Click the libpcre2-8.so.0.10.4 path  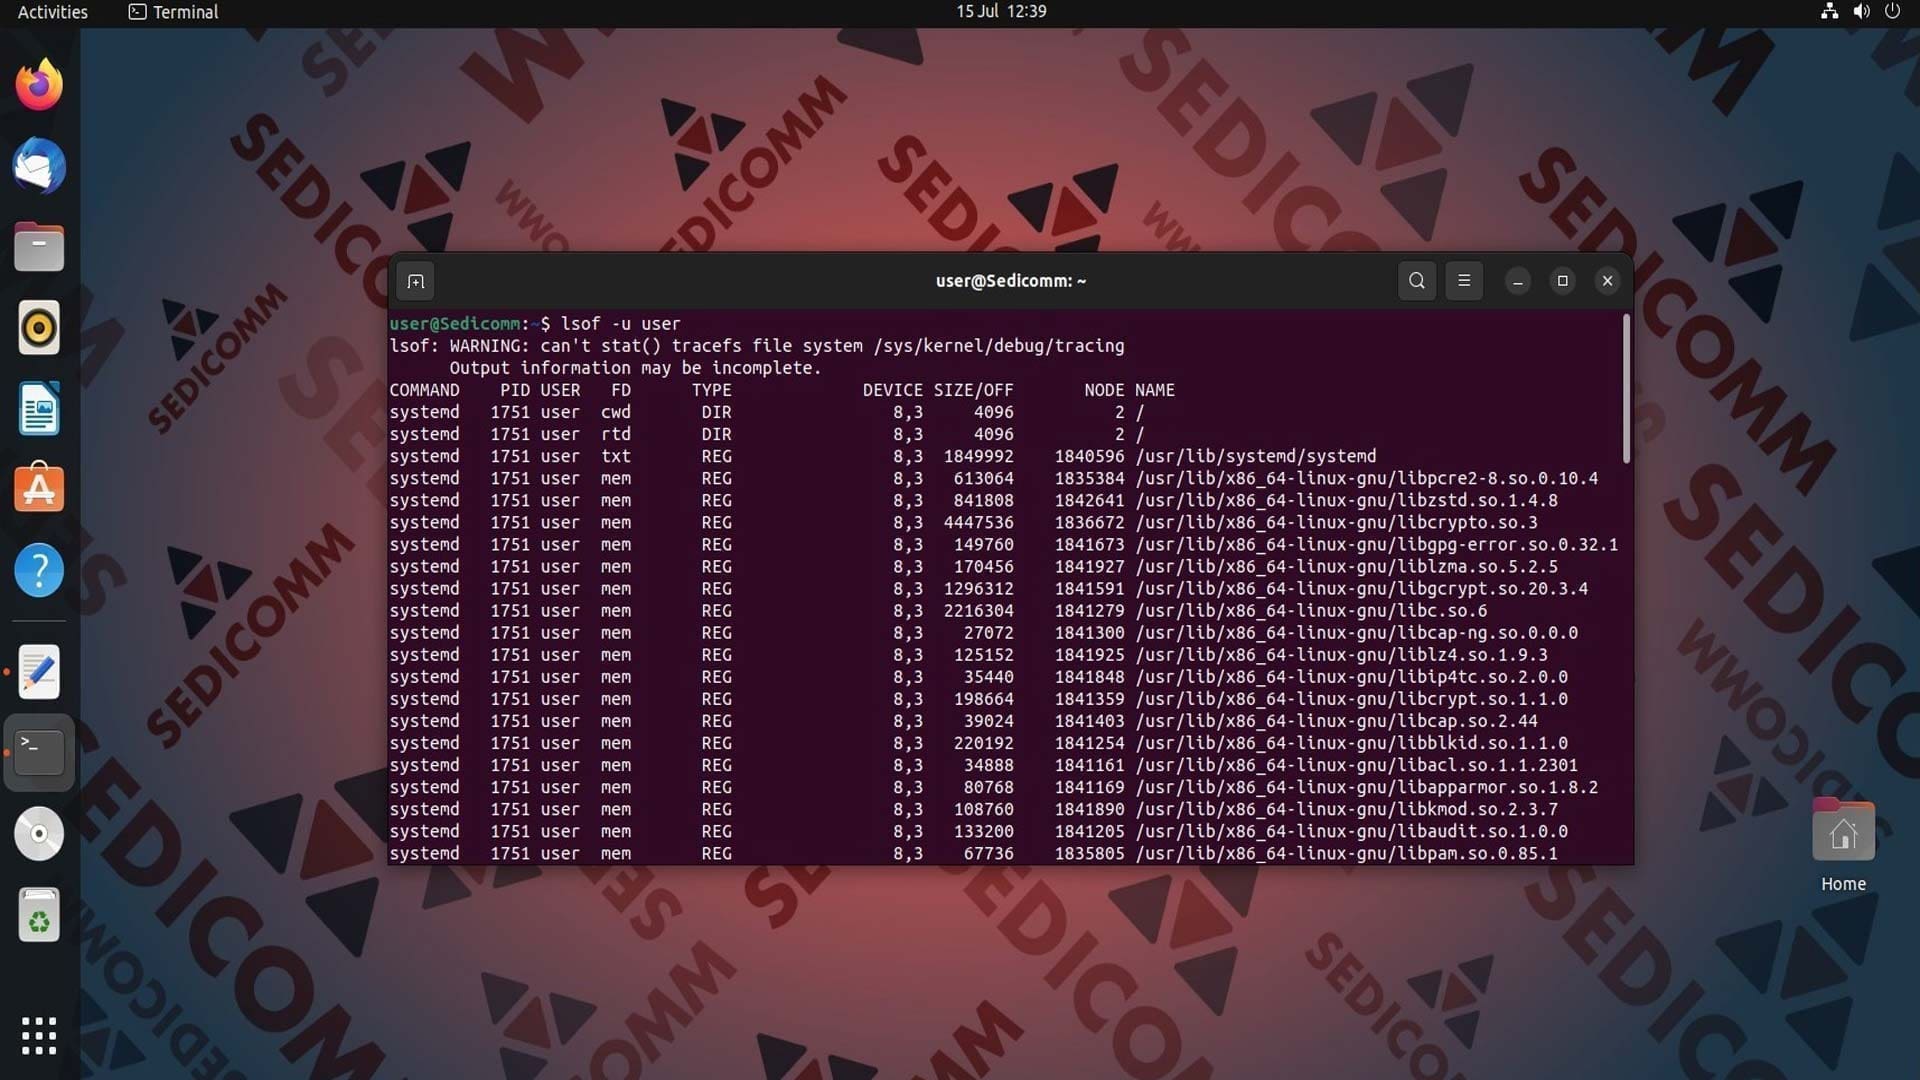1367,478
